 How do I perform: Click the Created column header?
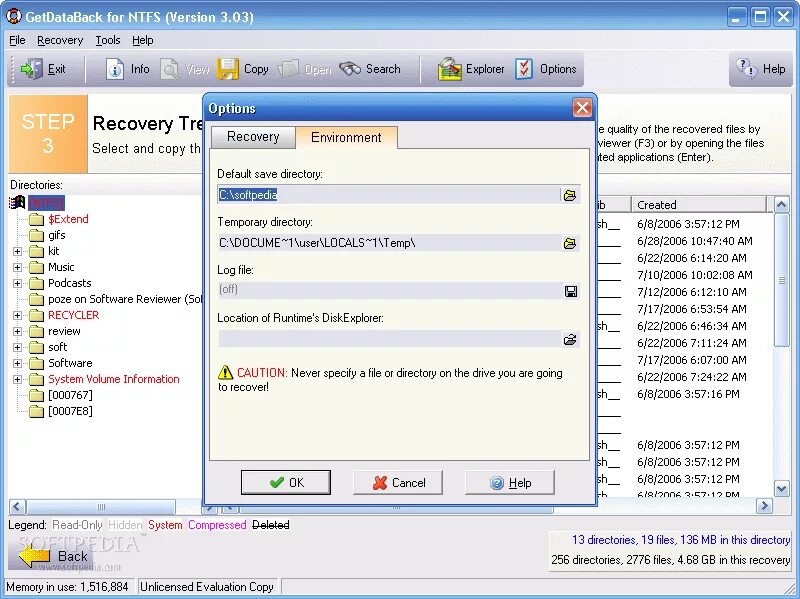point(698,205)
